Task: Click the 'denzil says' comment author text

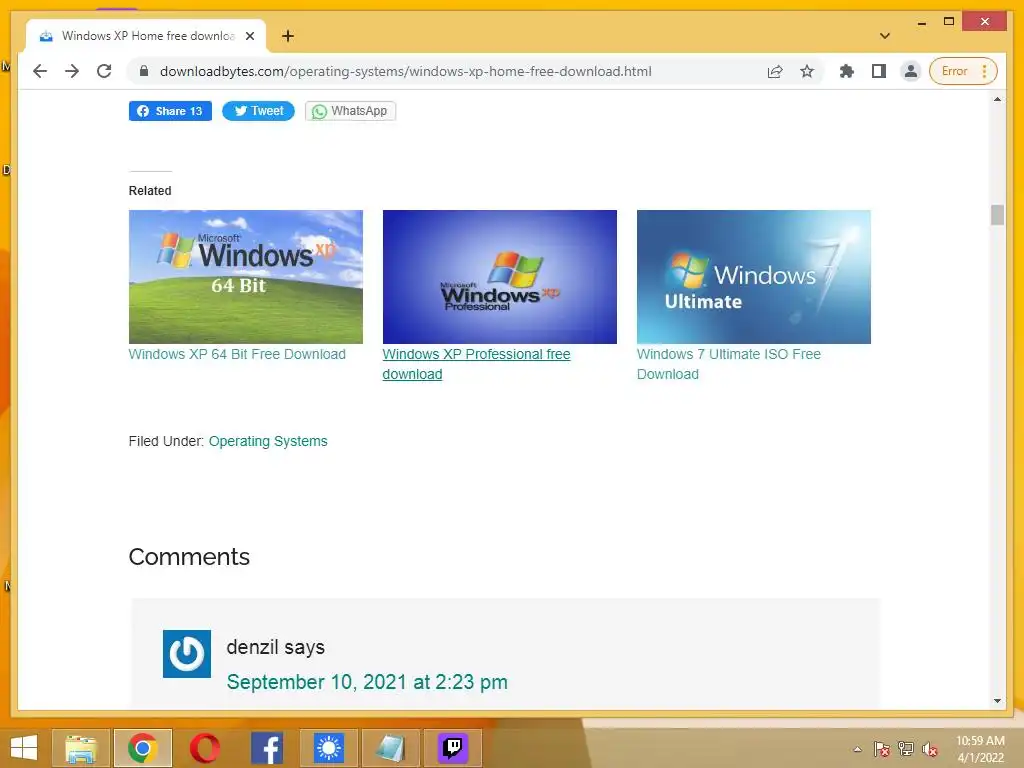Action: (276, 647)
